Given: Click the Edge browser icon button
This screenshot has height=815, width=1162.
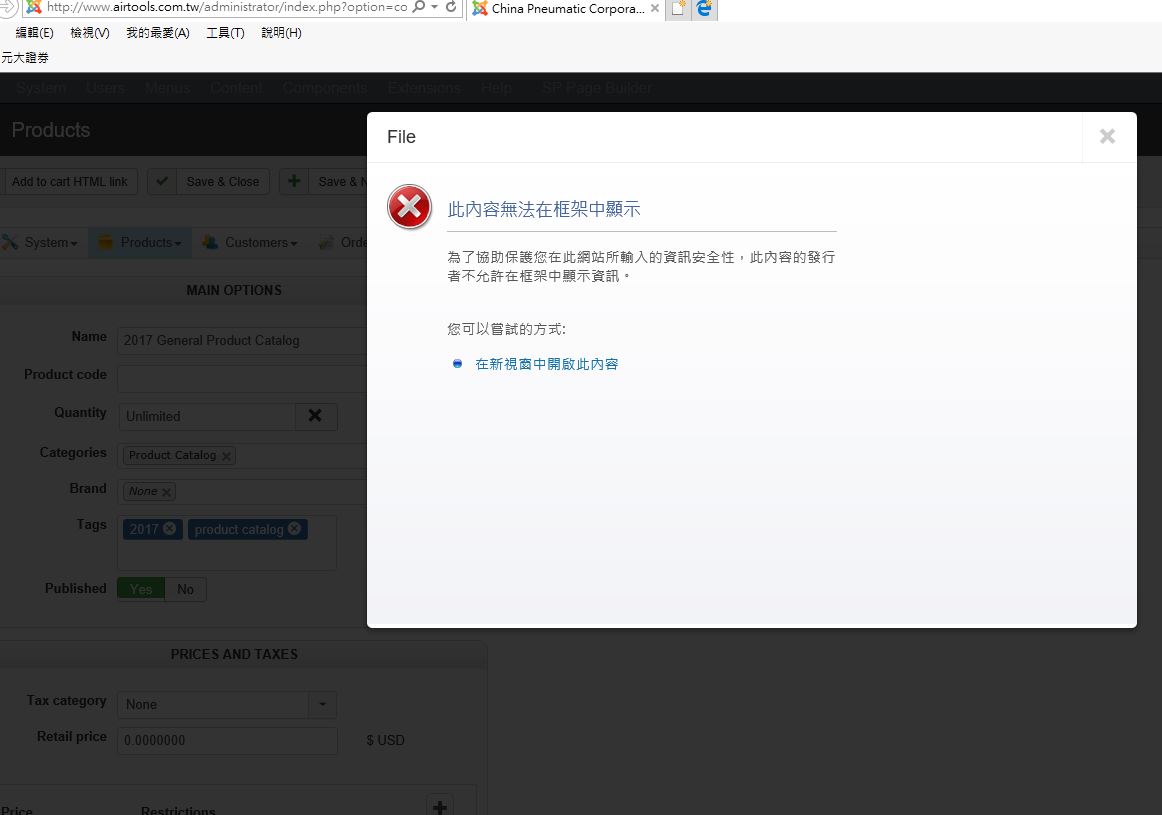Looking at the screenshot, I should coord(704,8).
